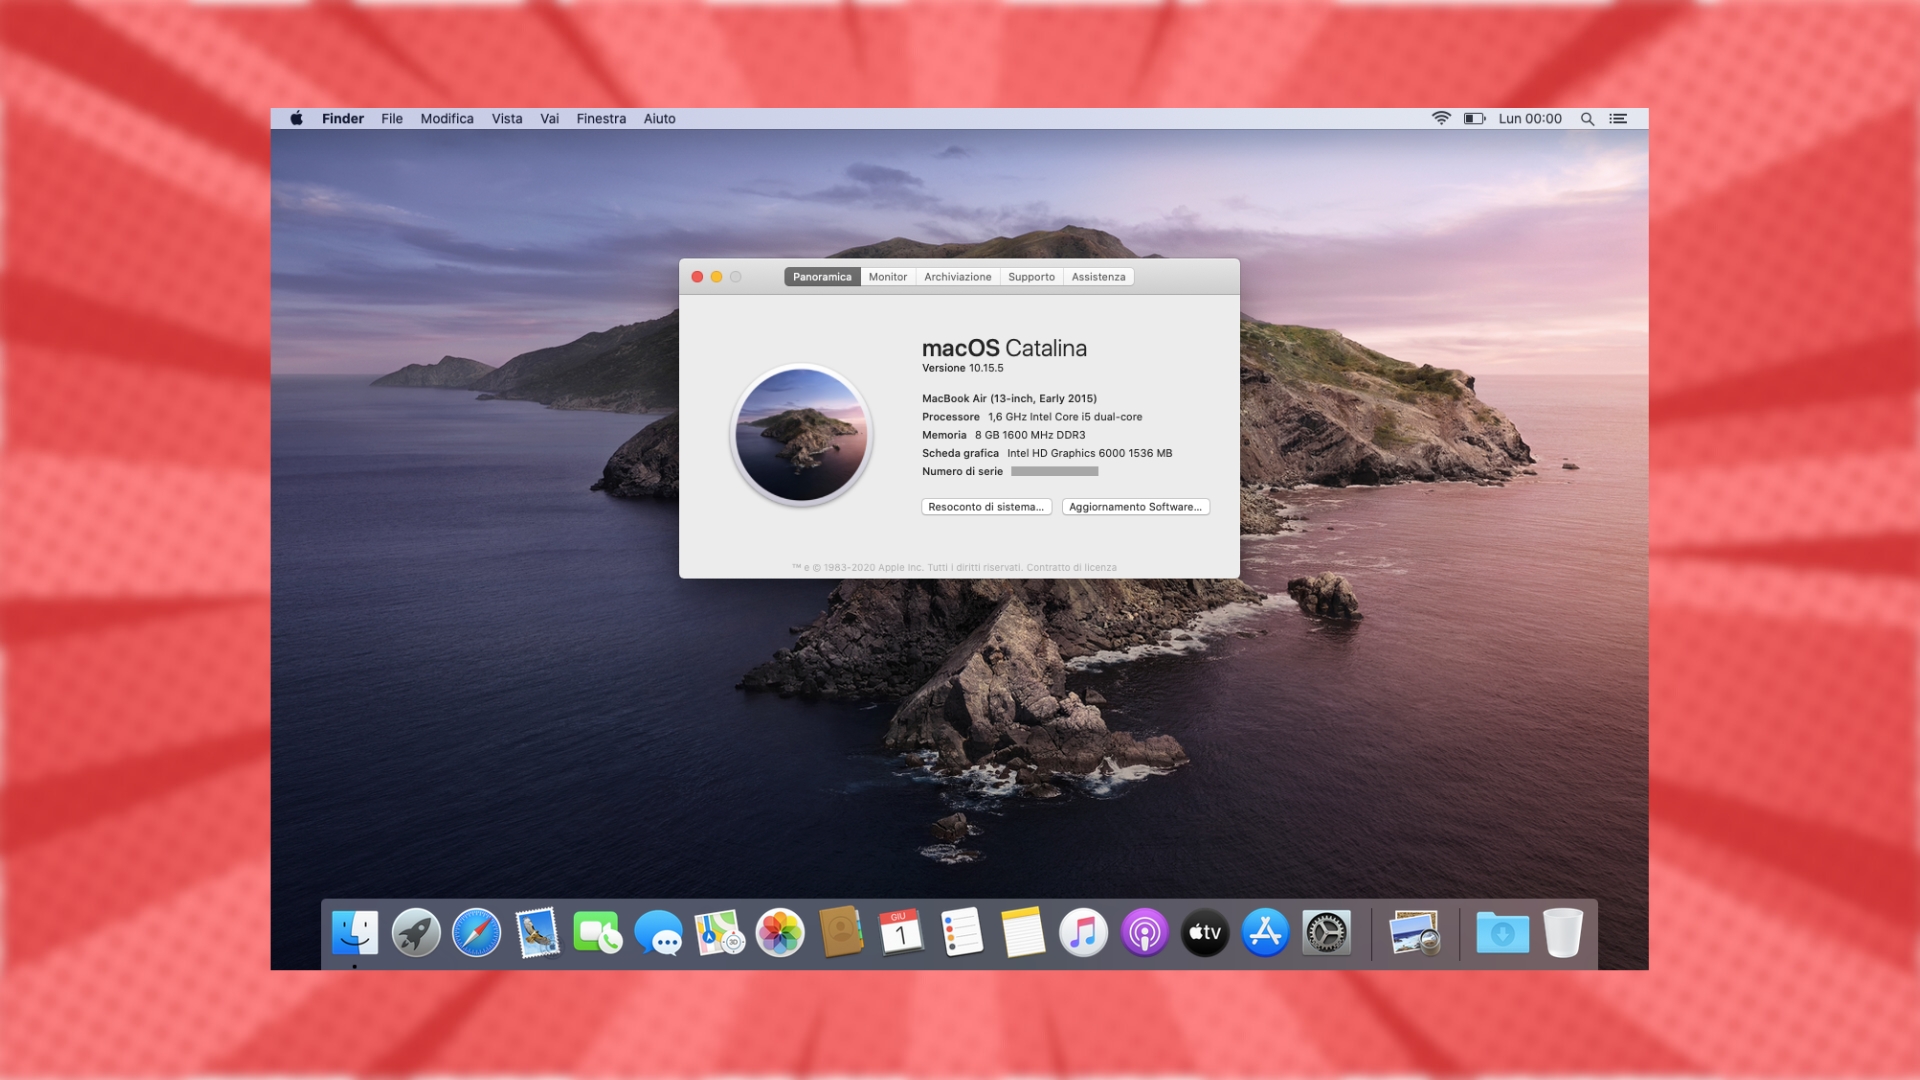
Task: Click the Numero di serie label
Action: point(962,471)
